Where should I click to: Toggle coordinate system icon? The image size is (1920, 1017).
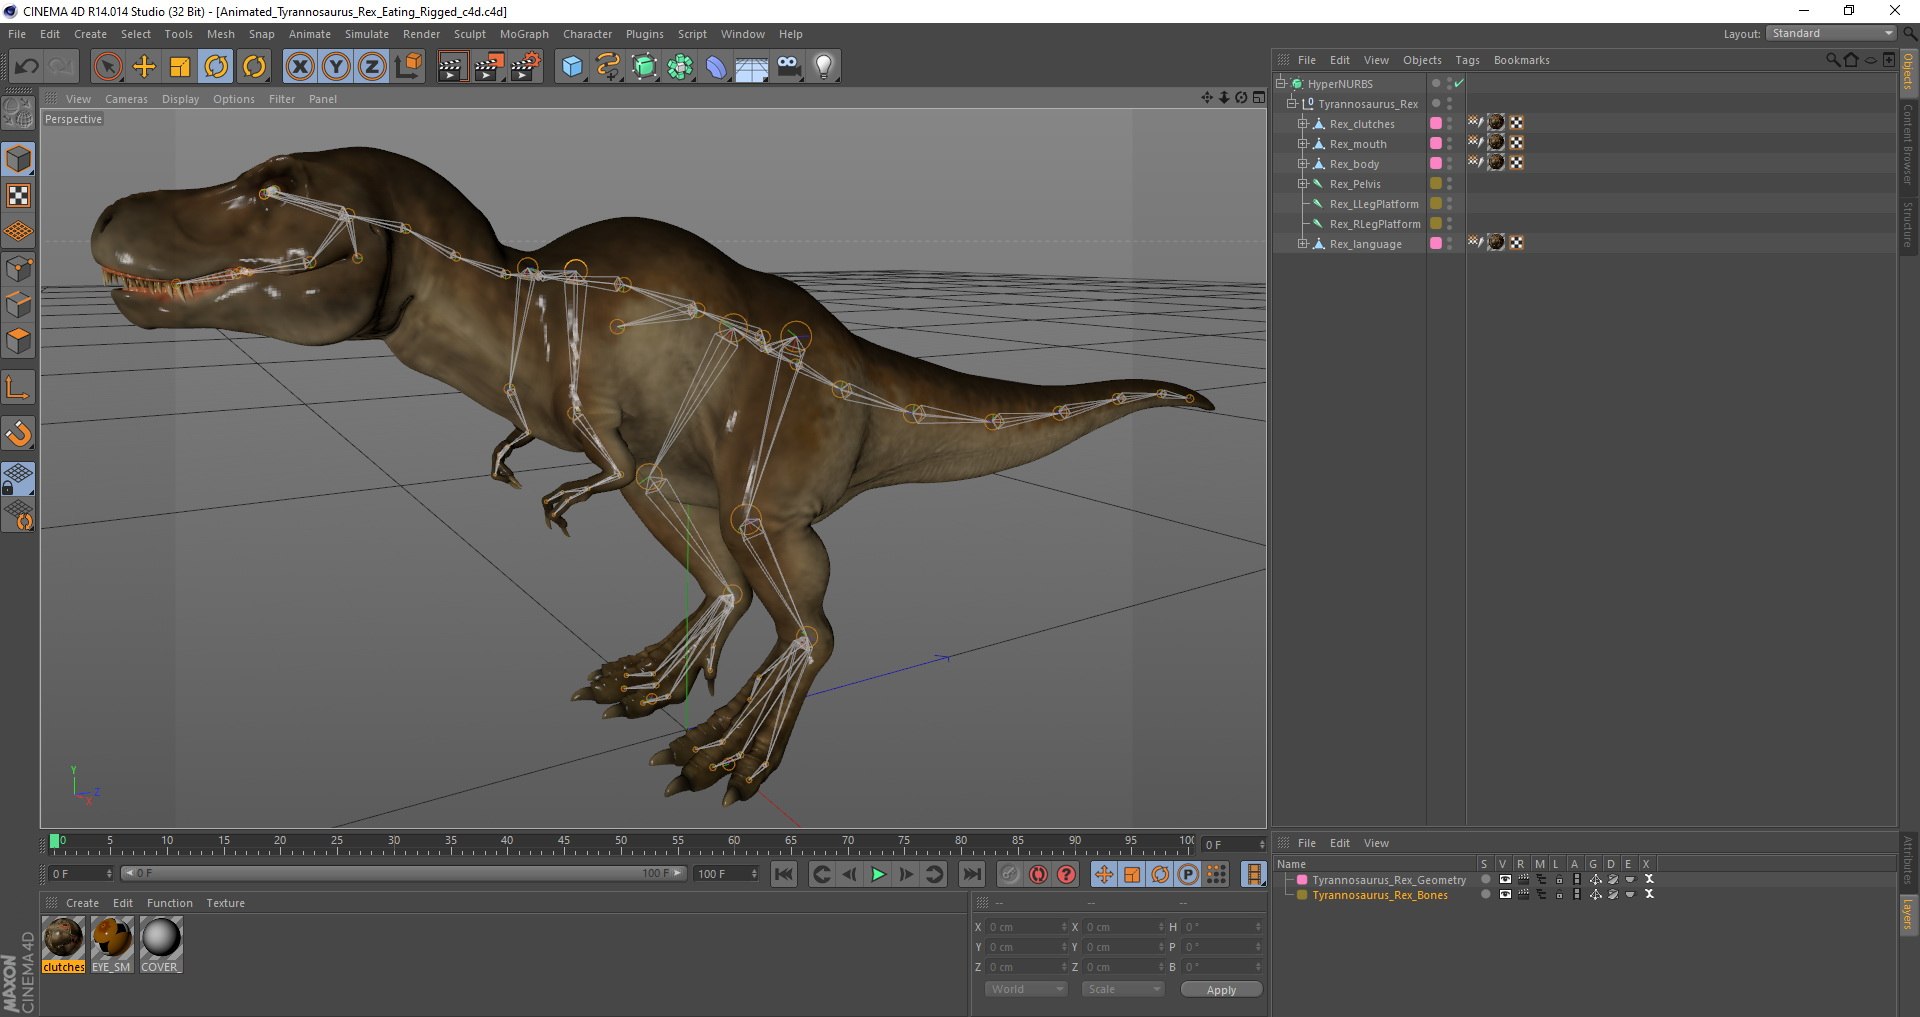408,67
